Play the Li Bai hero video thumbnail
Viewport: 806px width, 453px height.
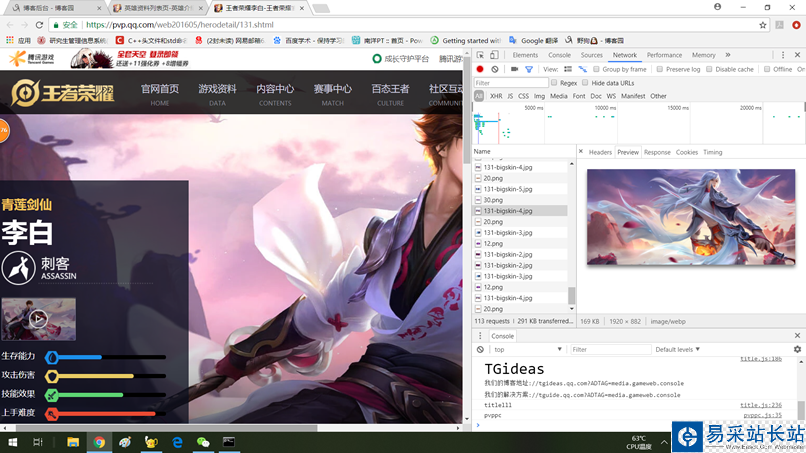coord(39,319)
